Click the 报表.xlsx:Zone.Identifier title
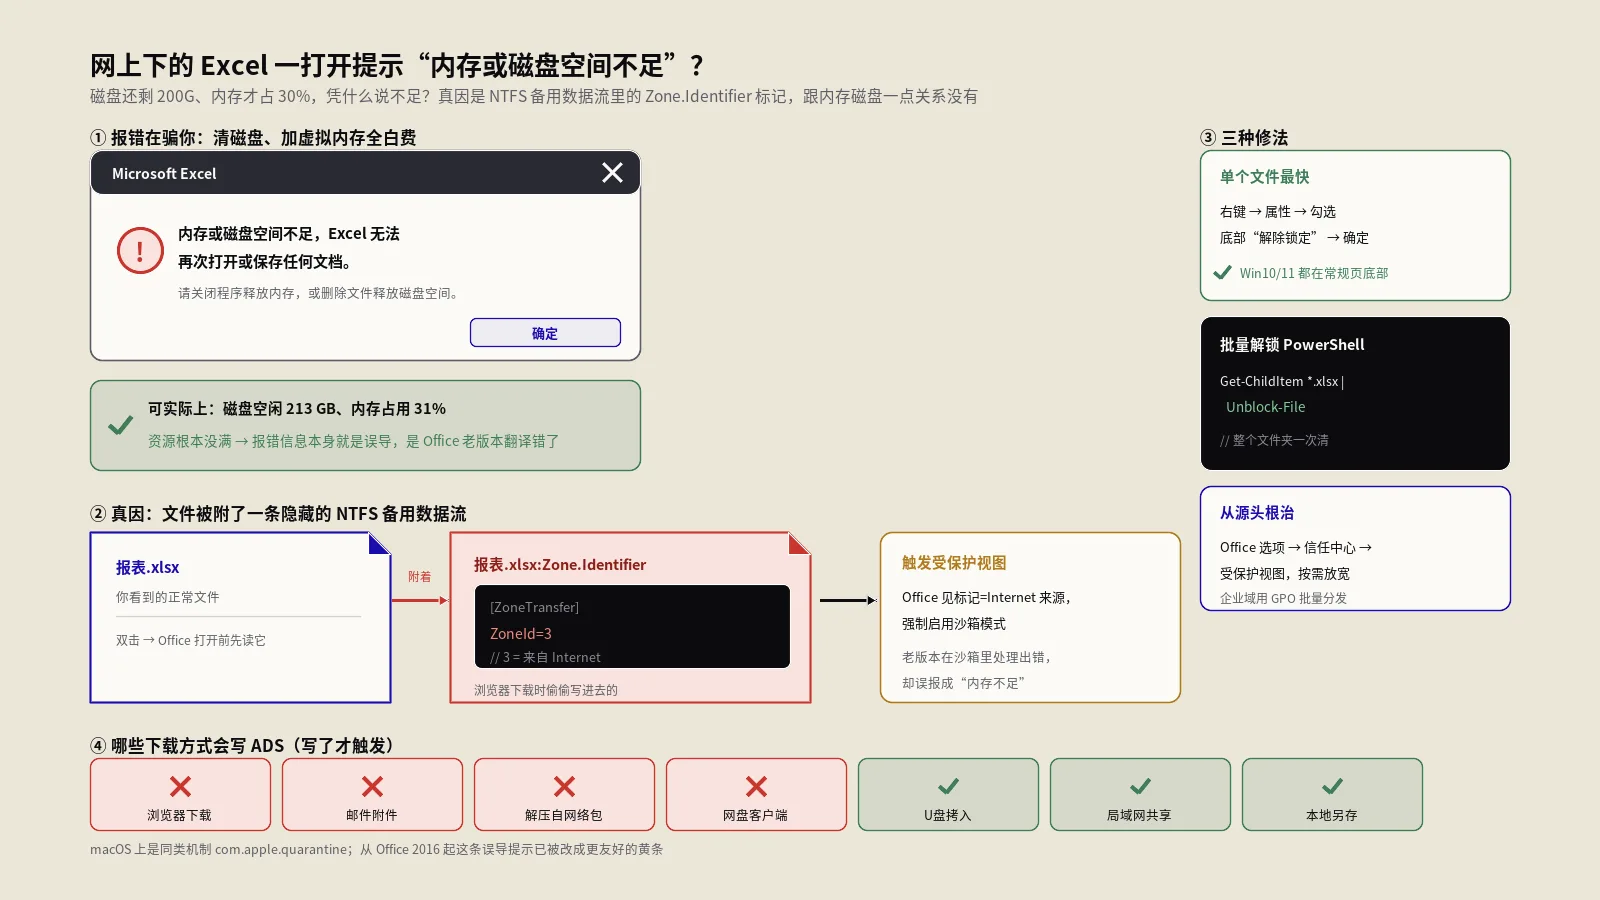Screen dimensions: 1600x900 click(x=560, y=565)
